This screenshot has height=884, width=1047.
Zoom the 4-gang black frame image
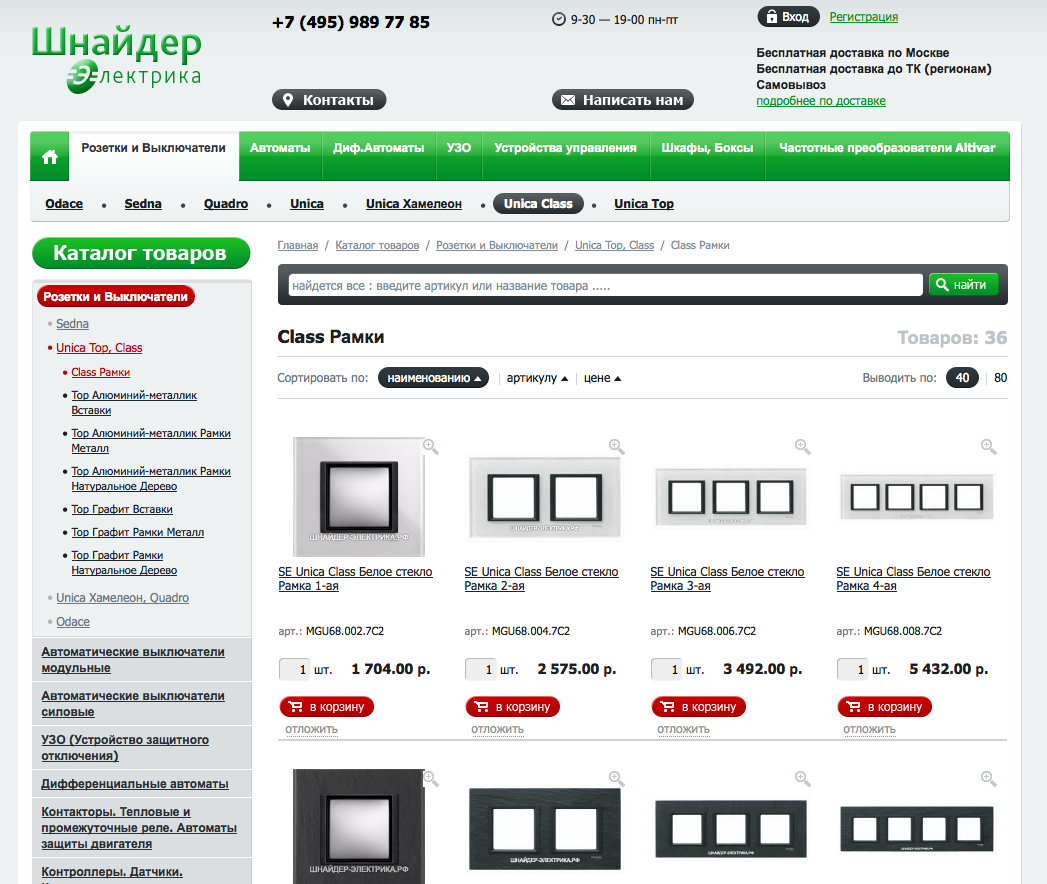[989, 779]
